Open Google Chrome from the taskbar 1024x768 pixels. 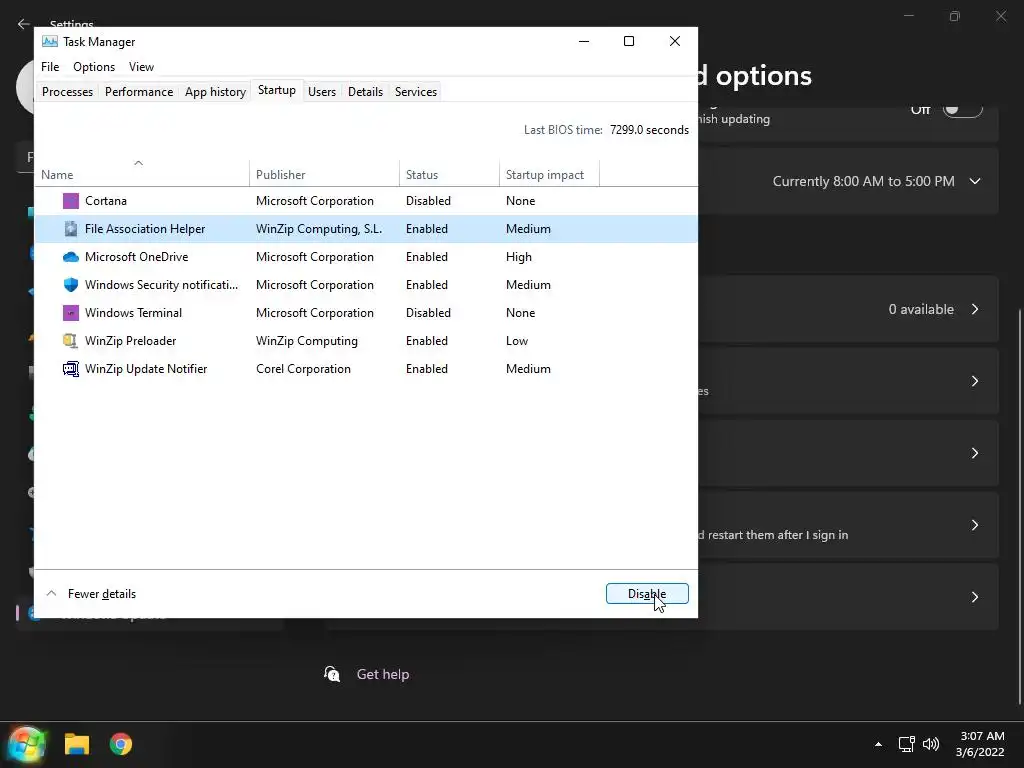[121, 744]
